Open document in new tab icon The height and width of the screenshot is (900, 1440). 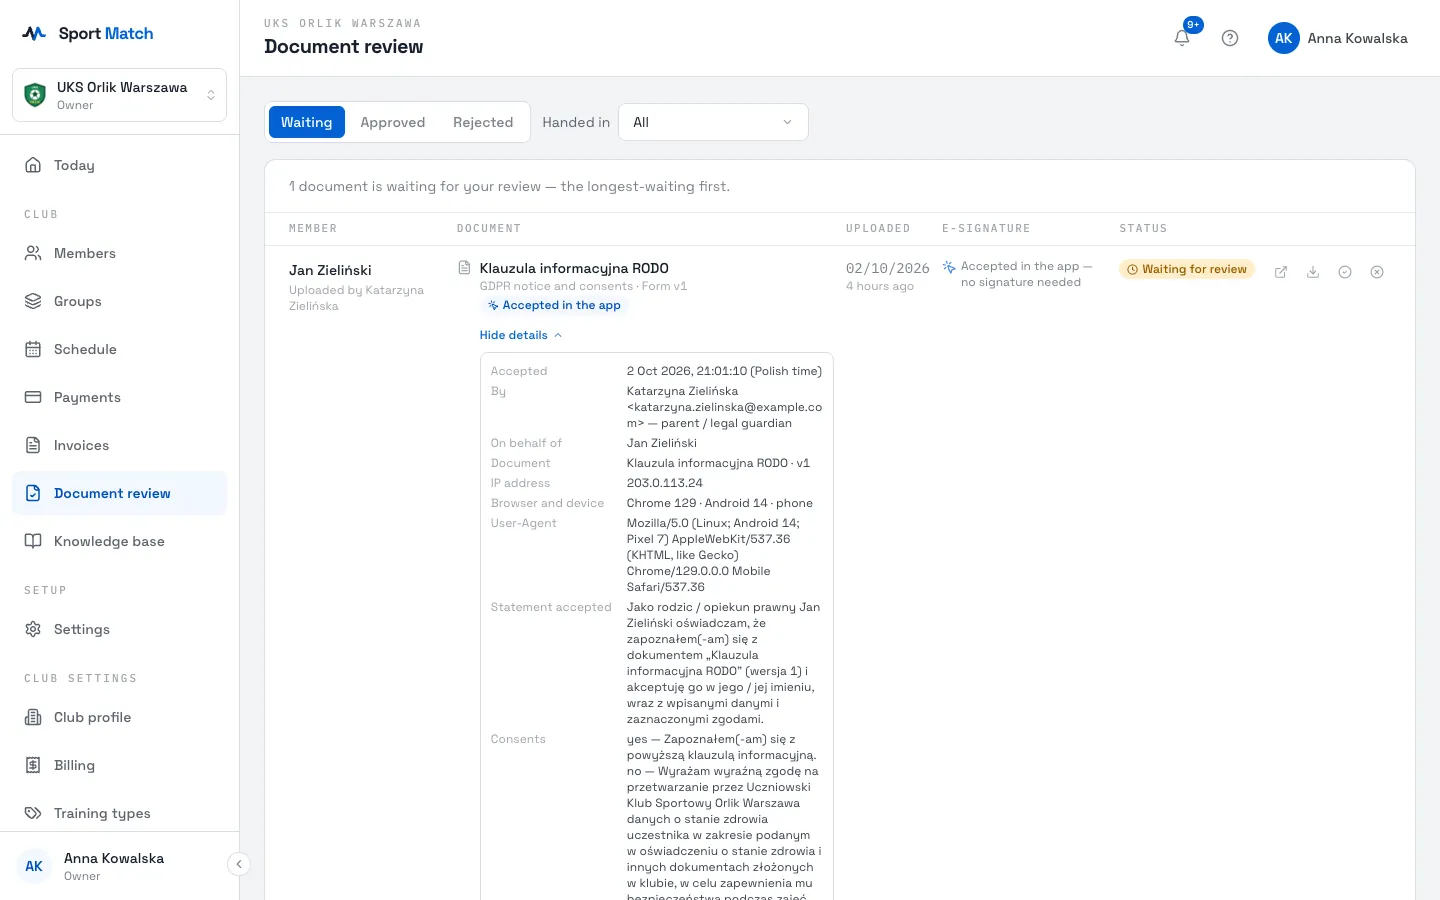(1281, 272)
